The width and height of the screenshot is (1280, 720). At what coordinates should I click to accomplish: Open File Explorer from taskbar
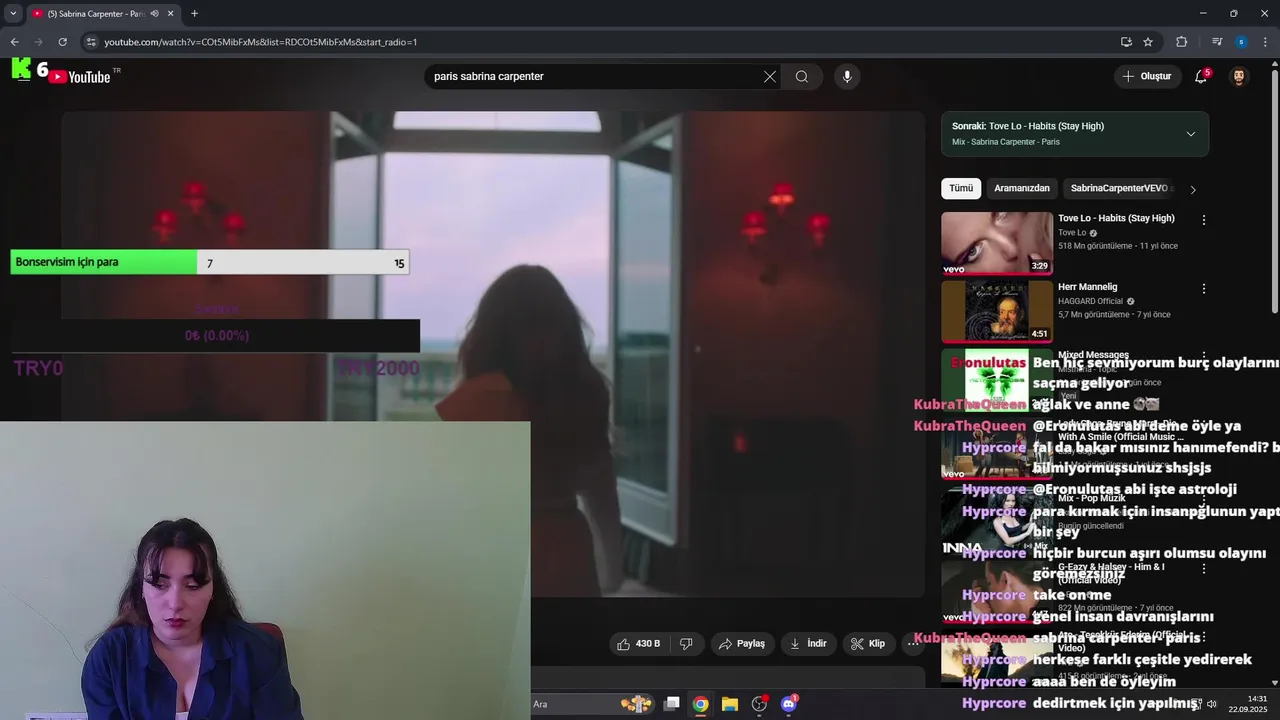coord(730,704)
